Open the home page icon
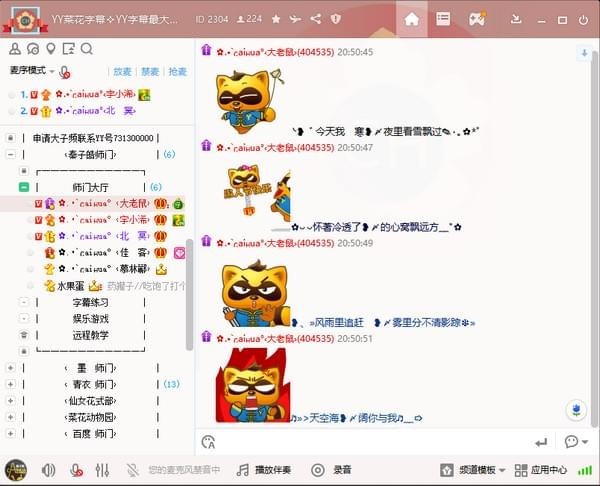Screen dimensions: 600x486 click(411, 19)
